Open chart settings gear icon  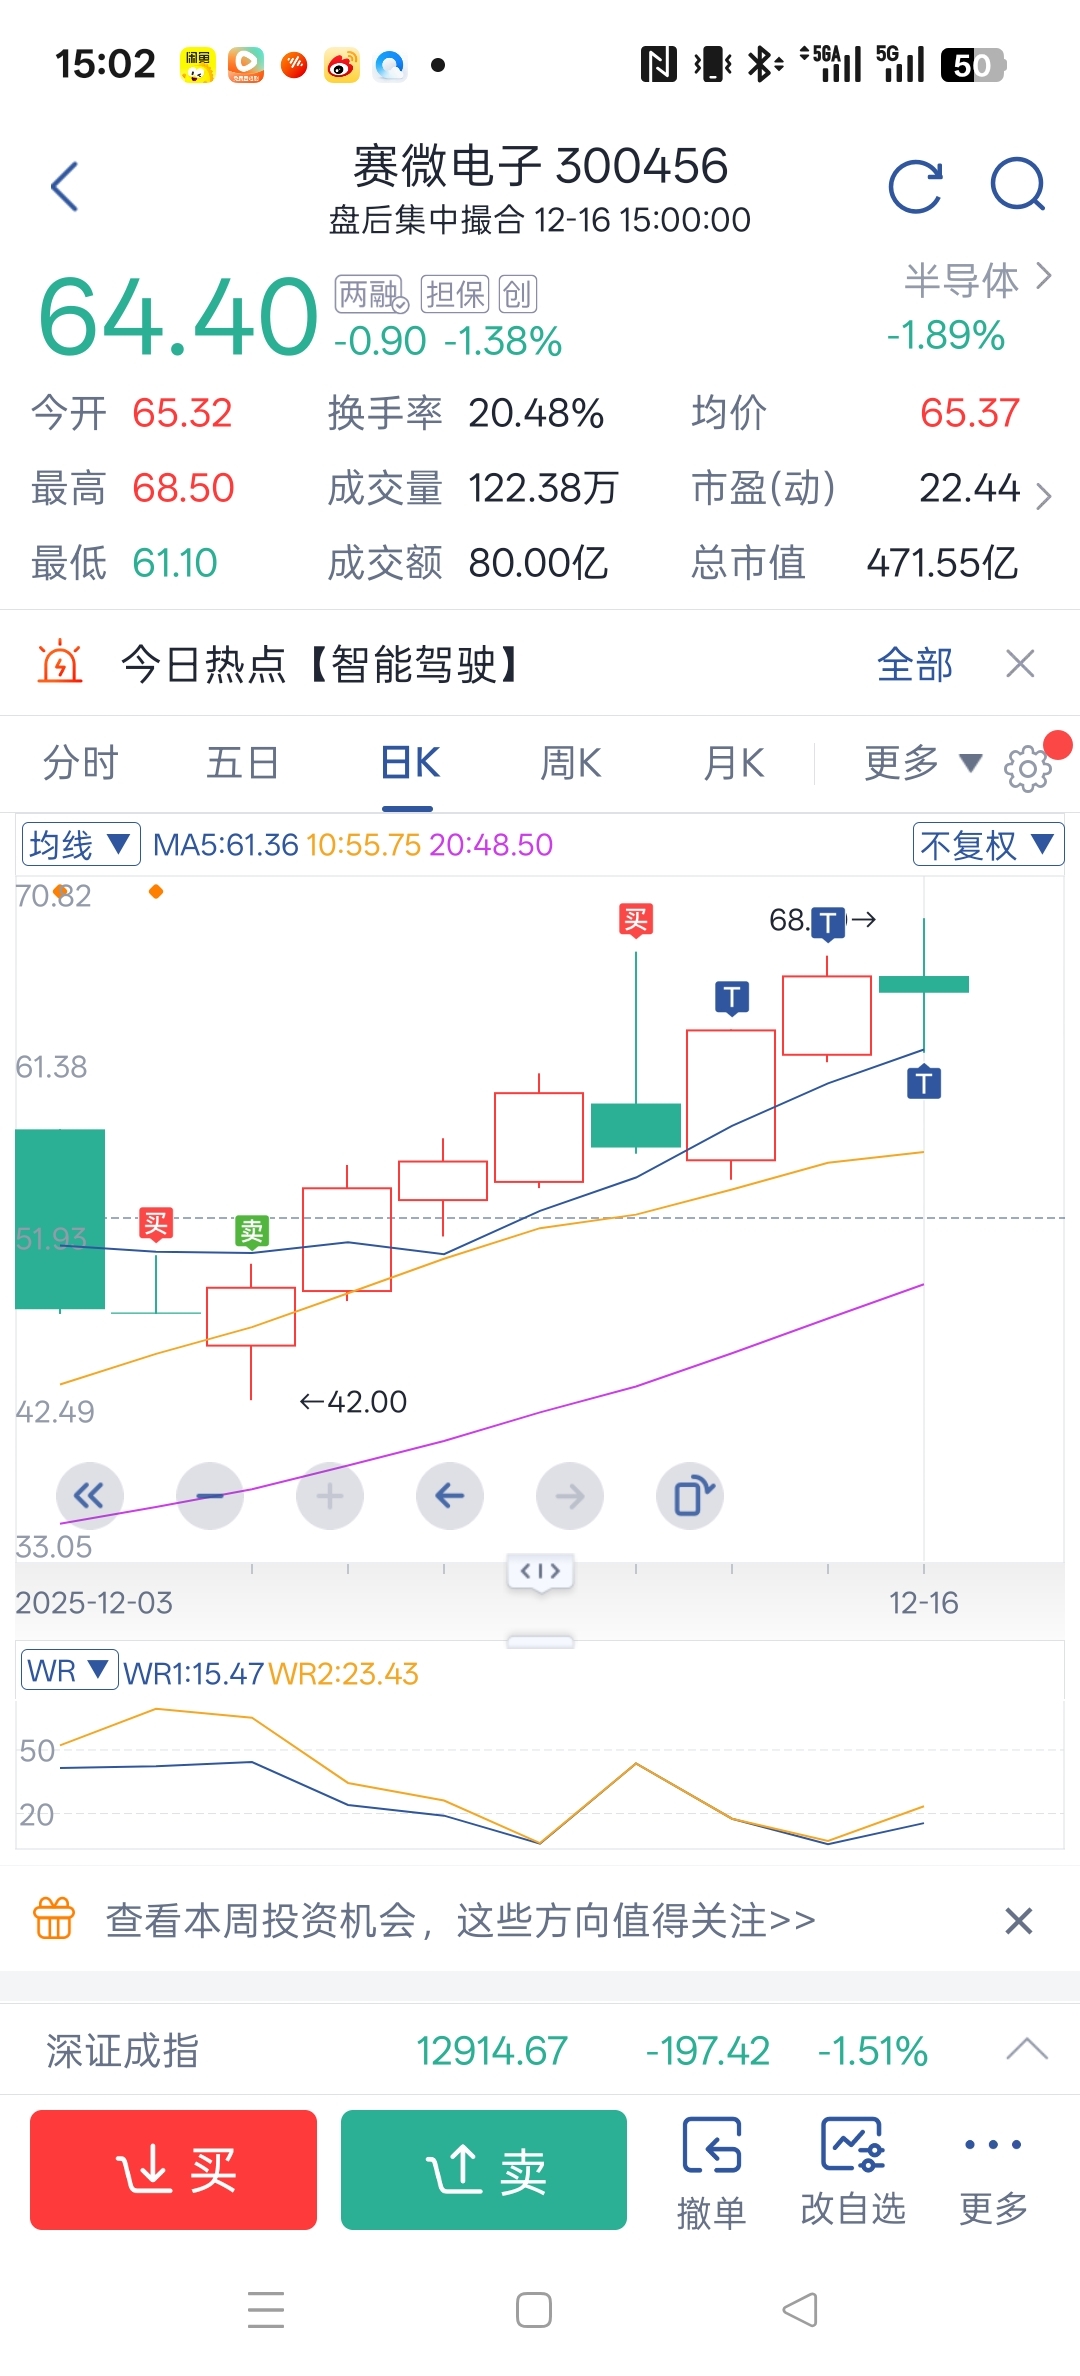pyautogui.click(x=1028, y=768)
